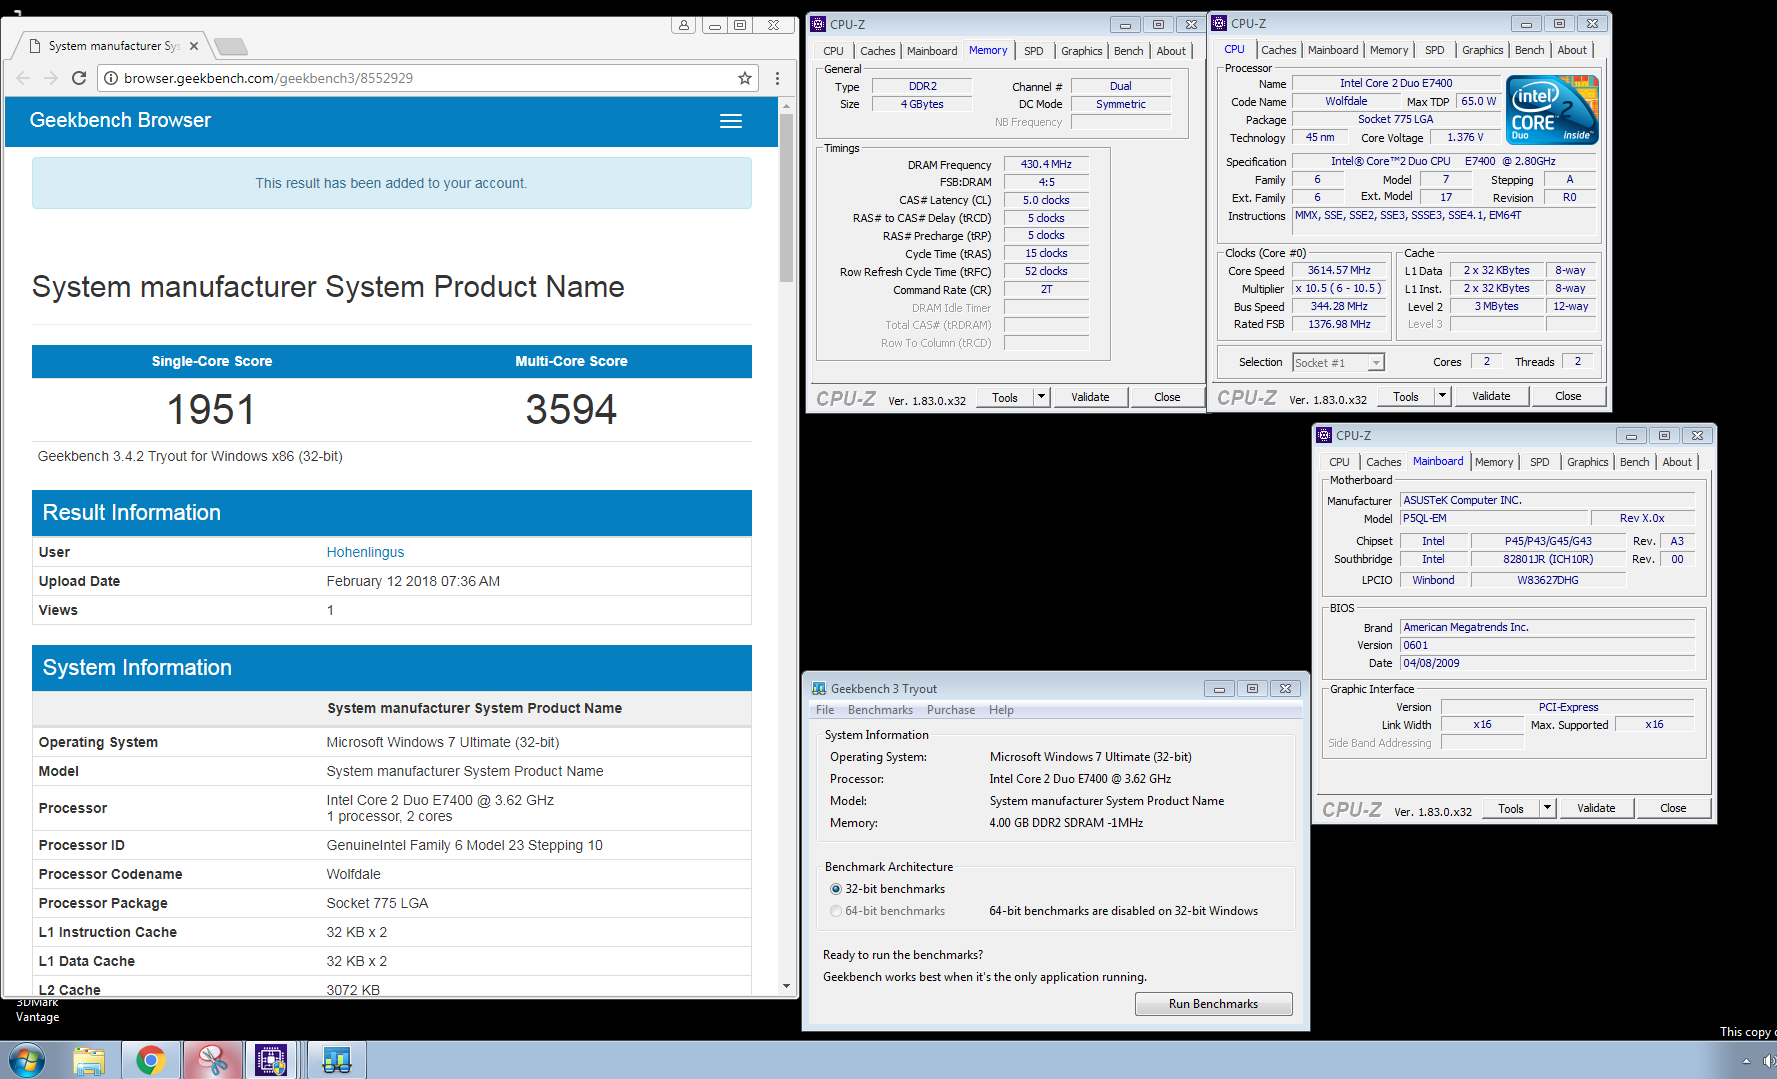This screenshot has width=1777, height=1079.
Task: Click the Chrome page vertical scrollbar
Action: [x=786, y=198]
